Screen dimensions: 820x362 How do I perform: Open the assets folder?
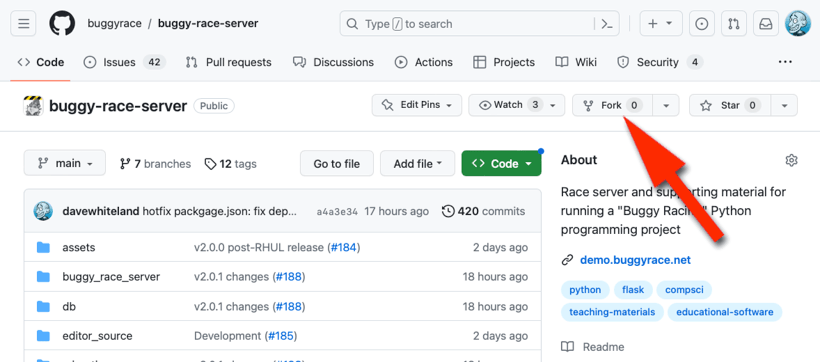pos(79,247)
